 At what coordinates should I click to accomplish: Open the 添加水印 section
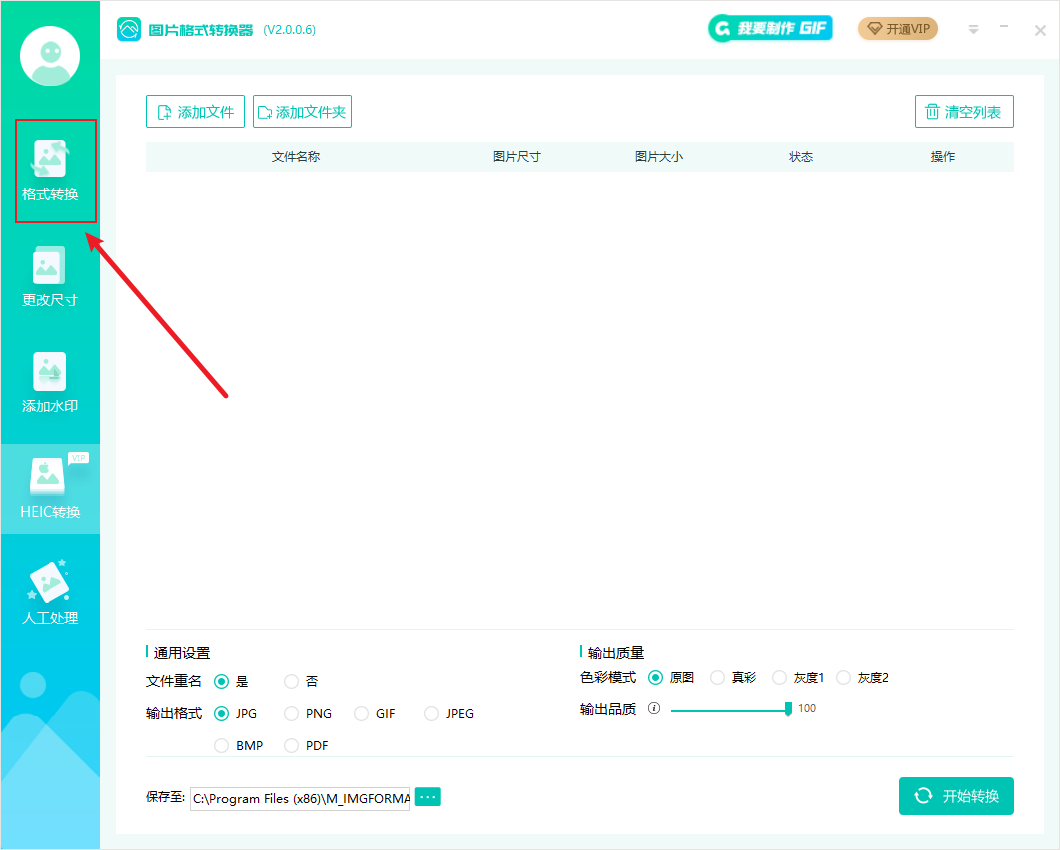click(50, 383)
